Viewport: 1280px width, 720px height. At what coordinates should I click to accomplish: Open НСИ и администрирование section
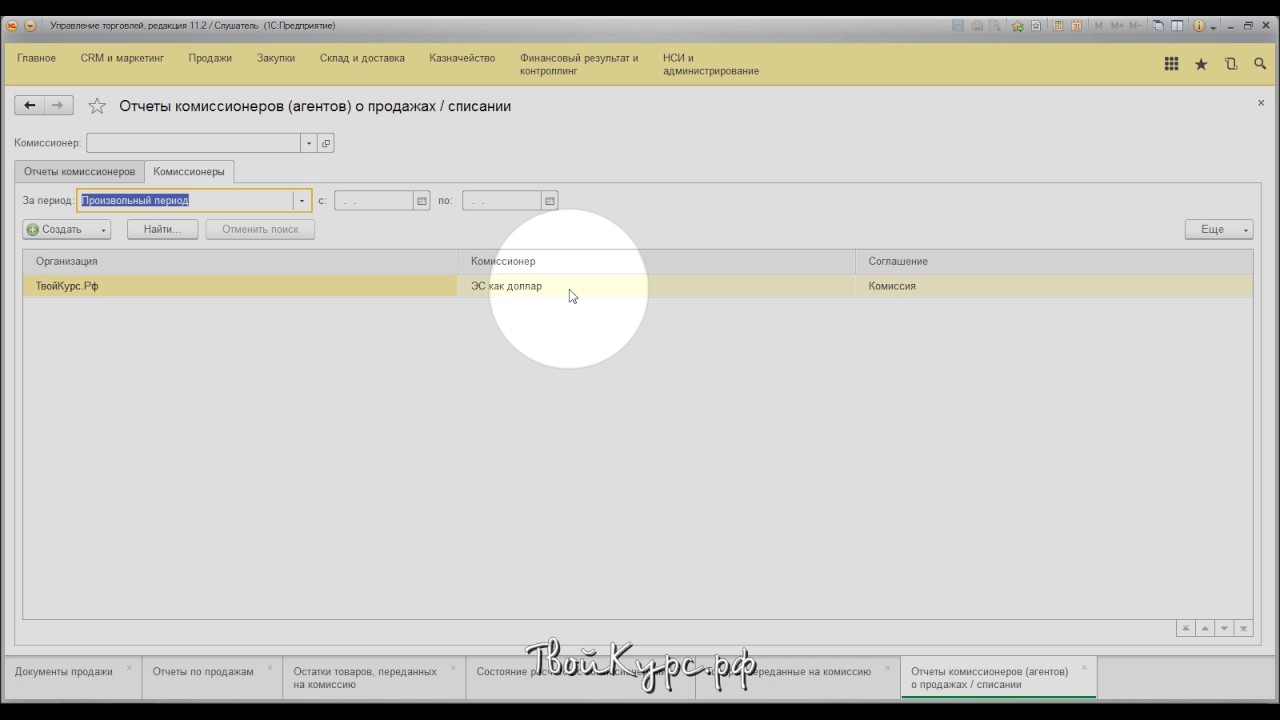711,64
